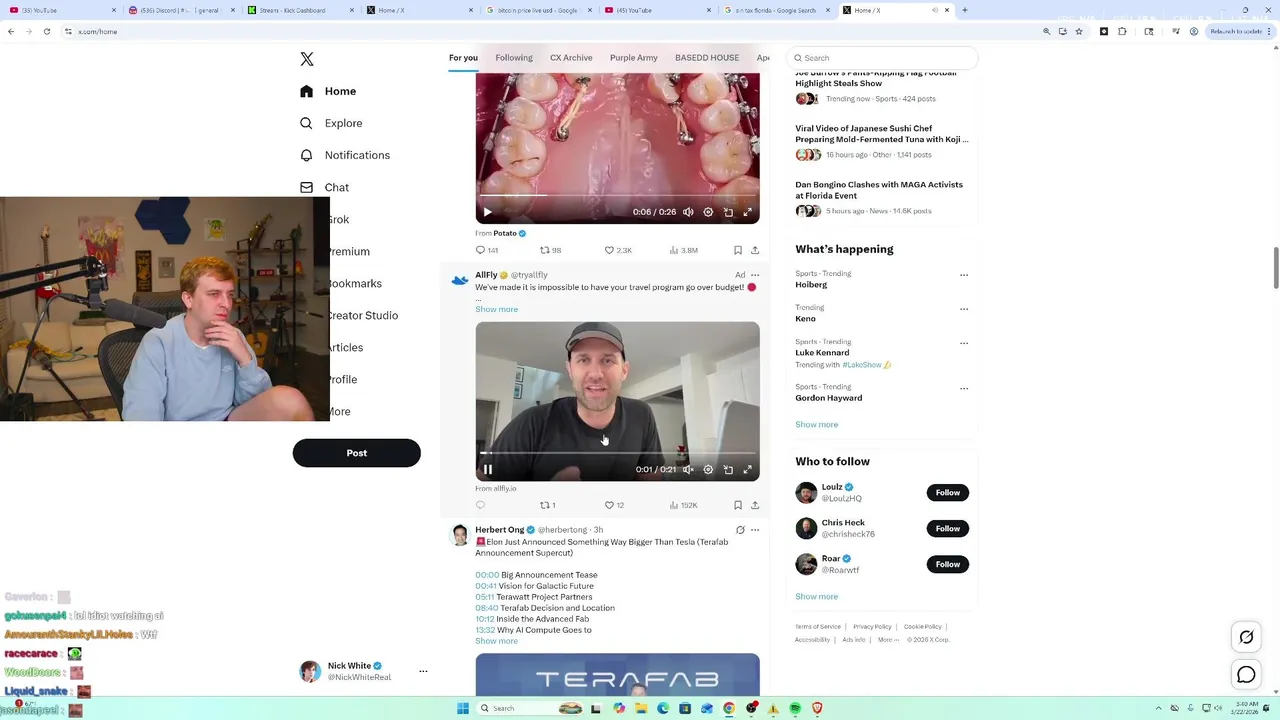Play the Potato video

[487, 212]
